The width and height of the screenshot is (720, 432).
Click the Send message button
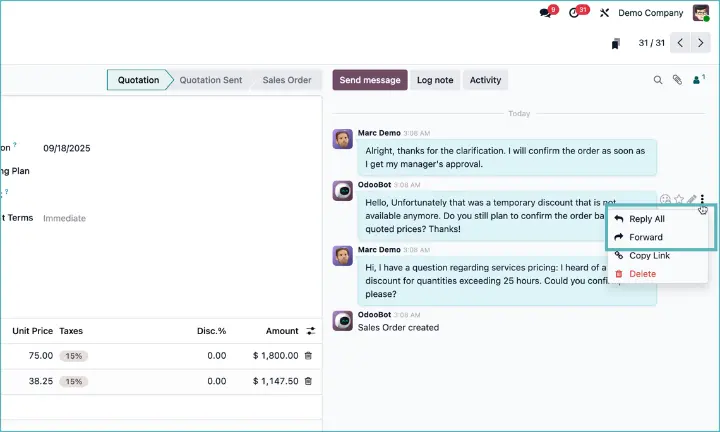tap(369, 80)
